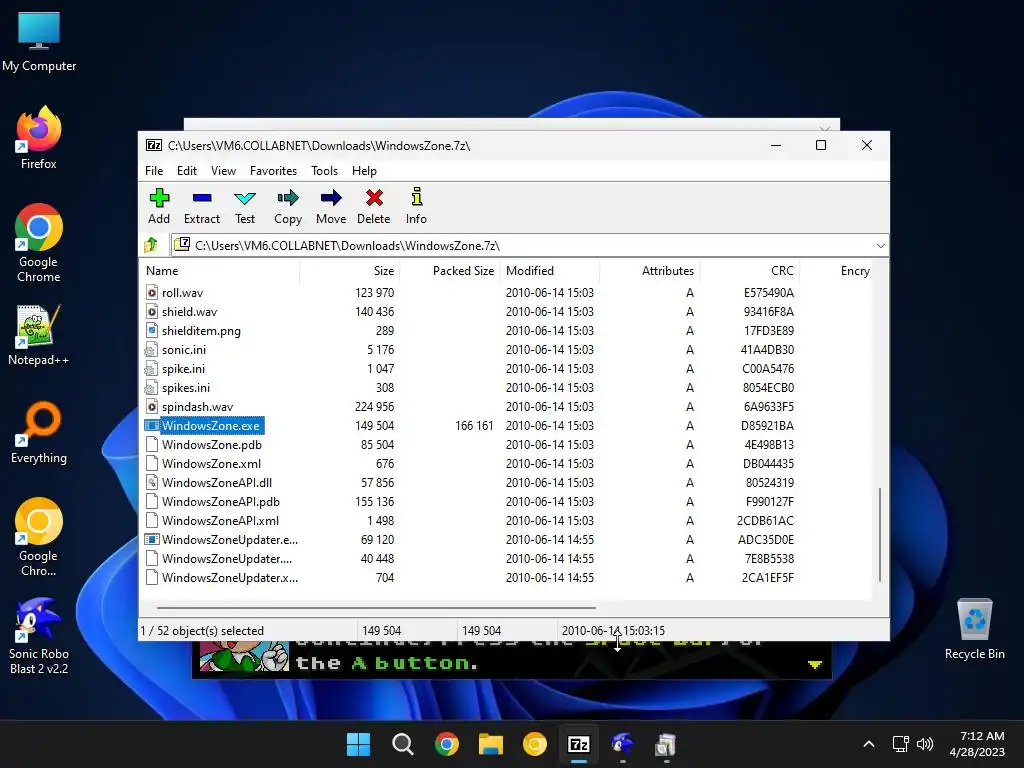Screen dimensions: 1024x768
Task: Click the Sonic taskbar icon
Action: (x=622, y=744)
